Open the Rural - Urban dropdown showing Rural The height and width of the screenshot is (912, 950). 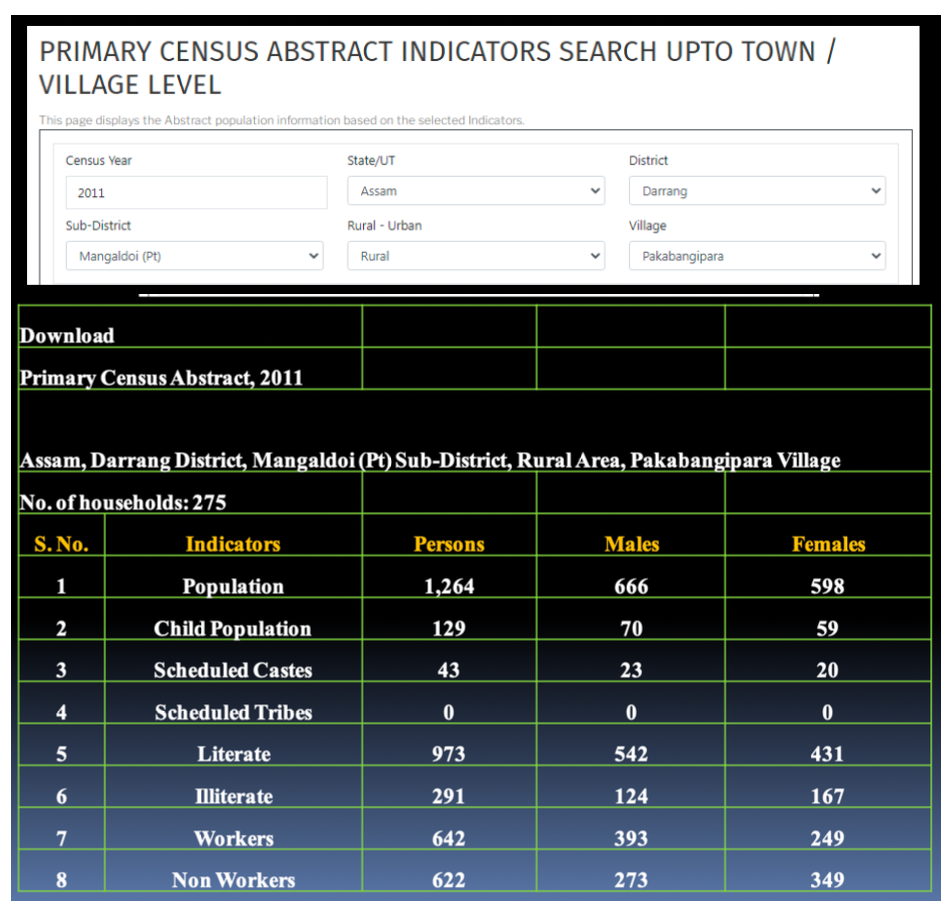pos(476,256)
